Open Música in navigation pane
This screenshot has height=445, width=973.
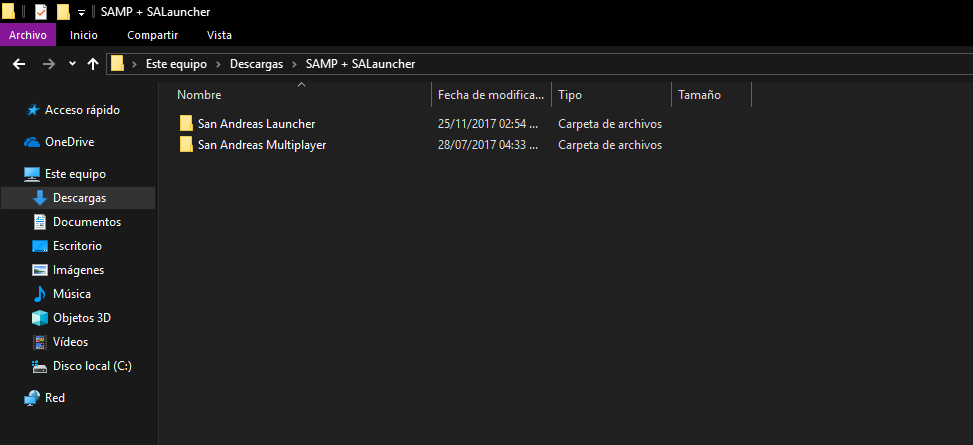click(72, 294)
